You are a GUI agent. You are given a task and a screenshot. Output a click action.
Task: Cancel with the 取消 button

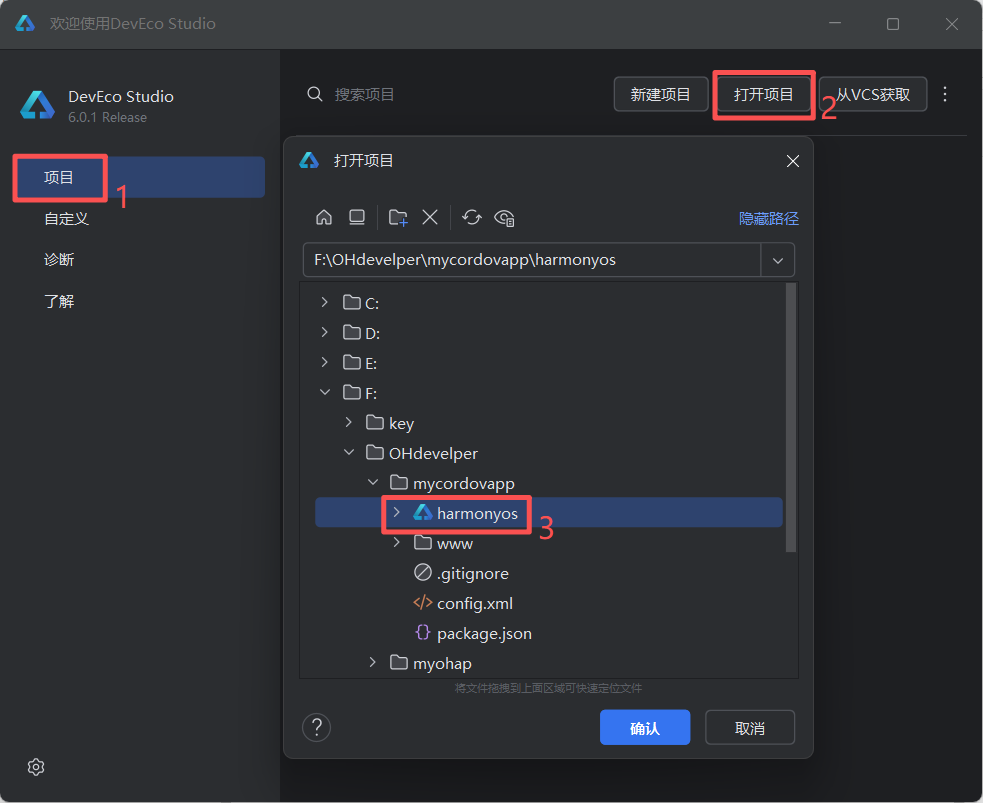(x=750, y=728)
